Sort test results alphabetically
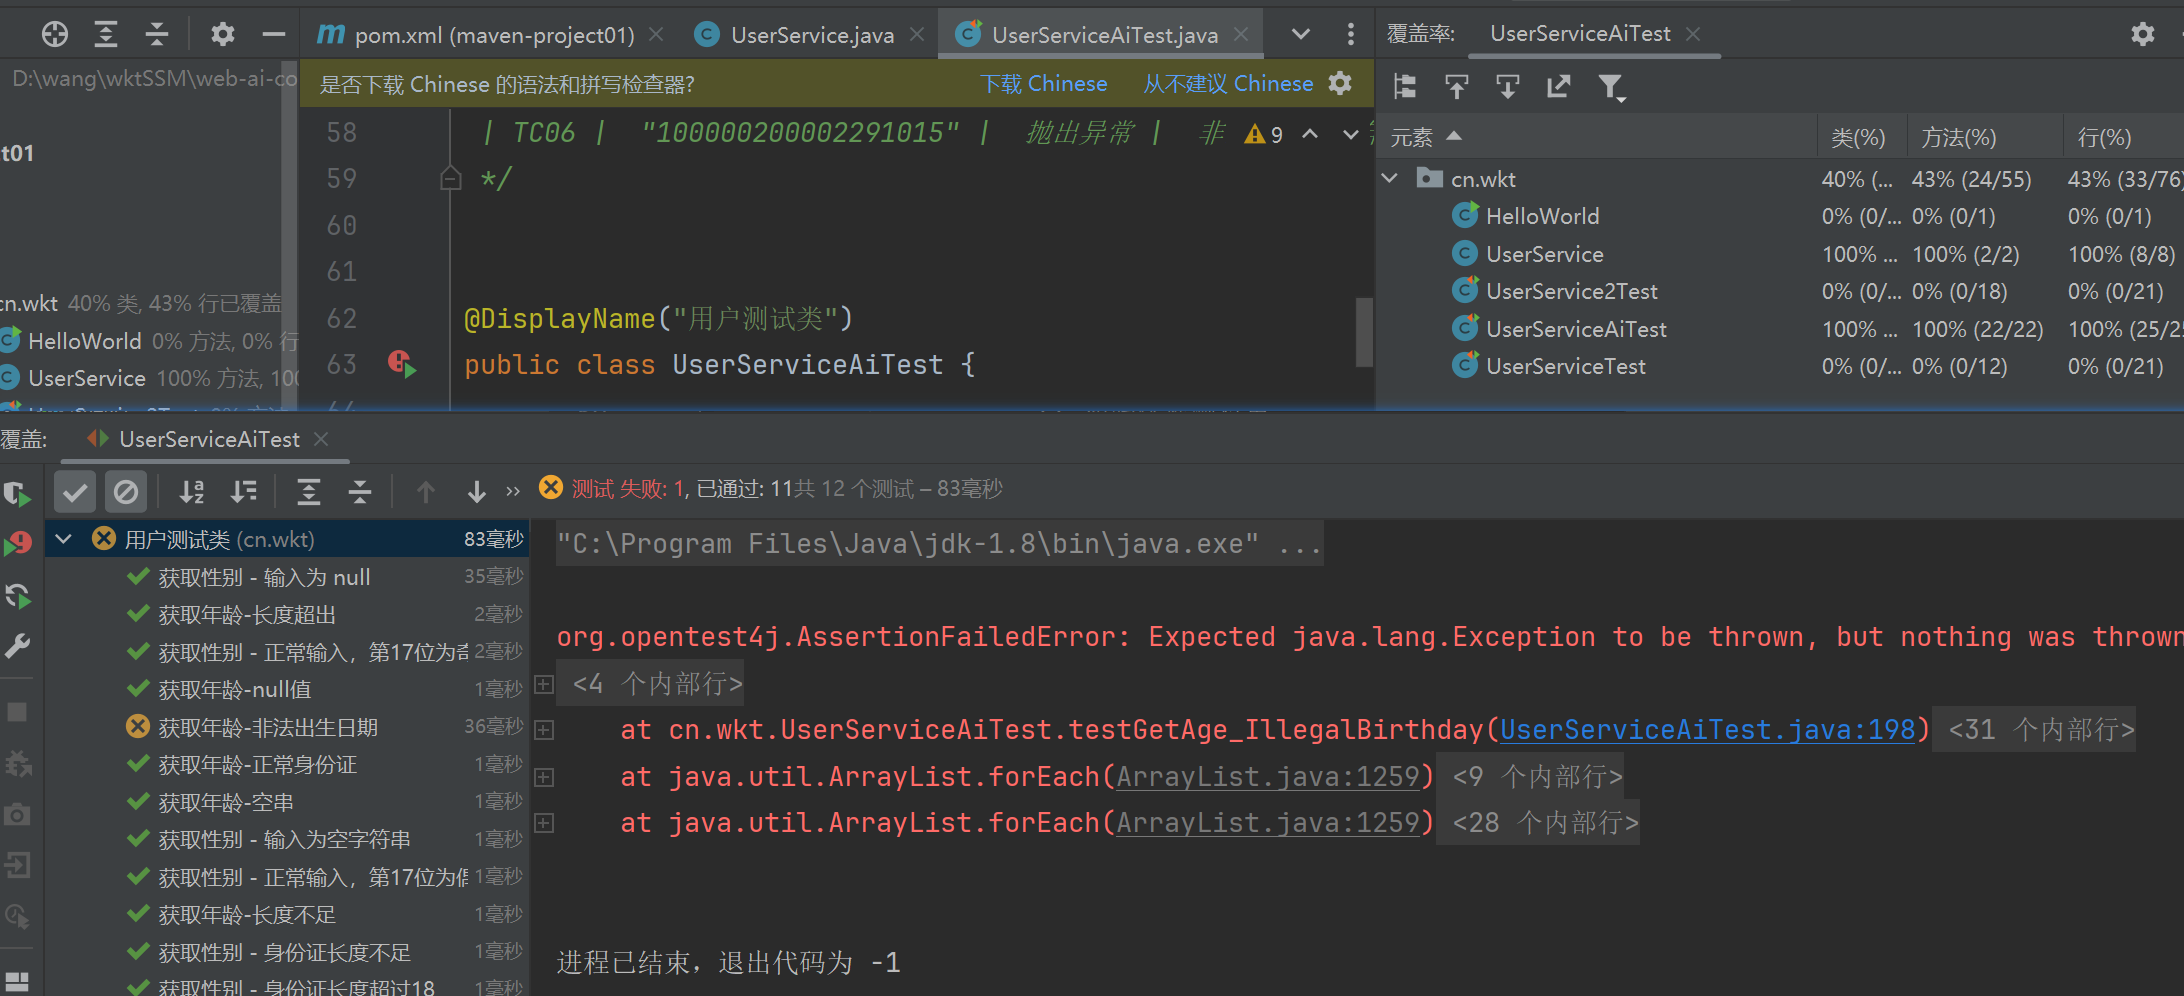 click(x=192, y=491)
